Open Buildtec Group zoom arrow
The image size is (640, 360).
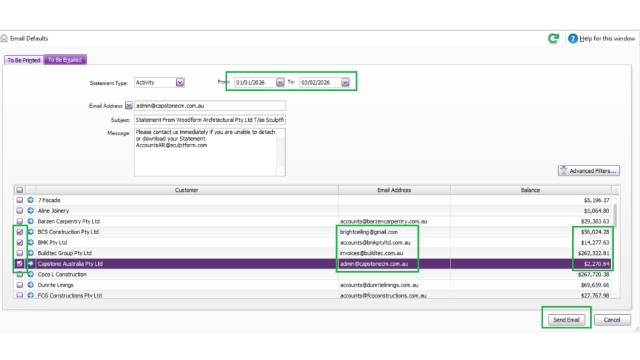pyautogui.click(x=31, y=253)
